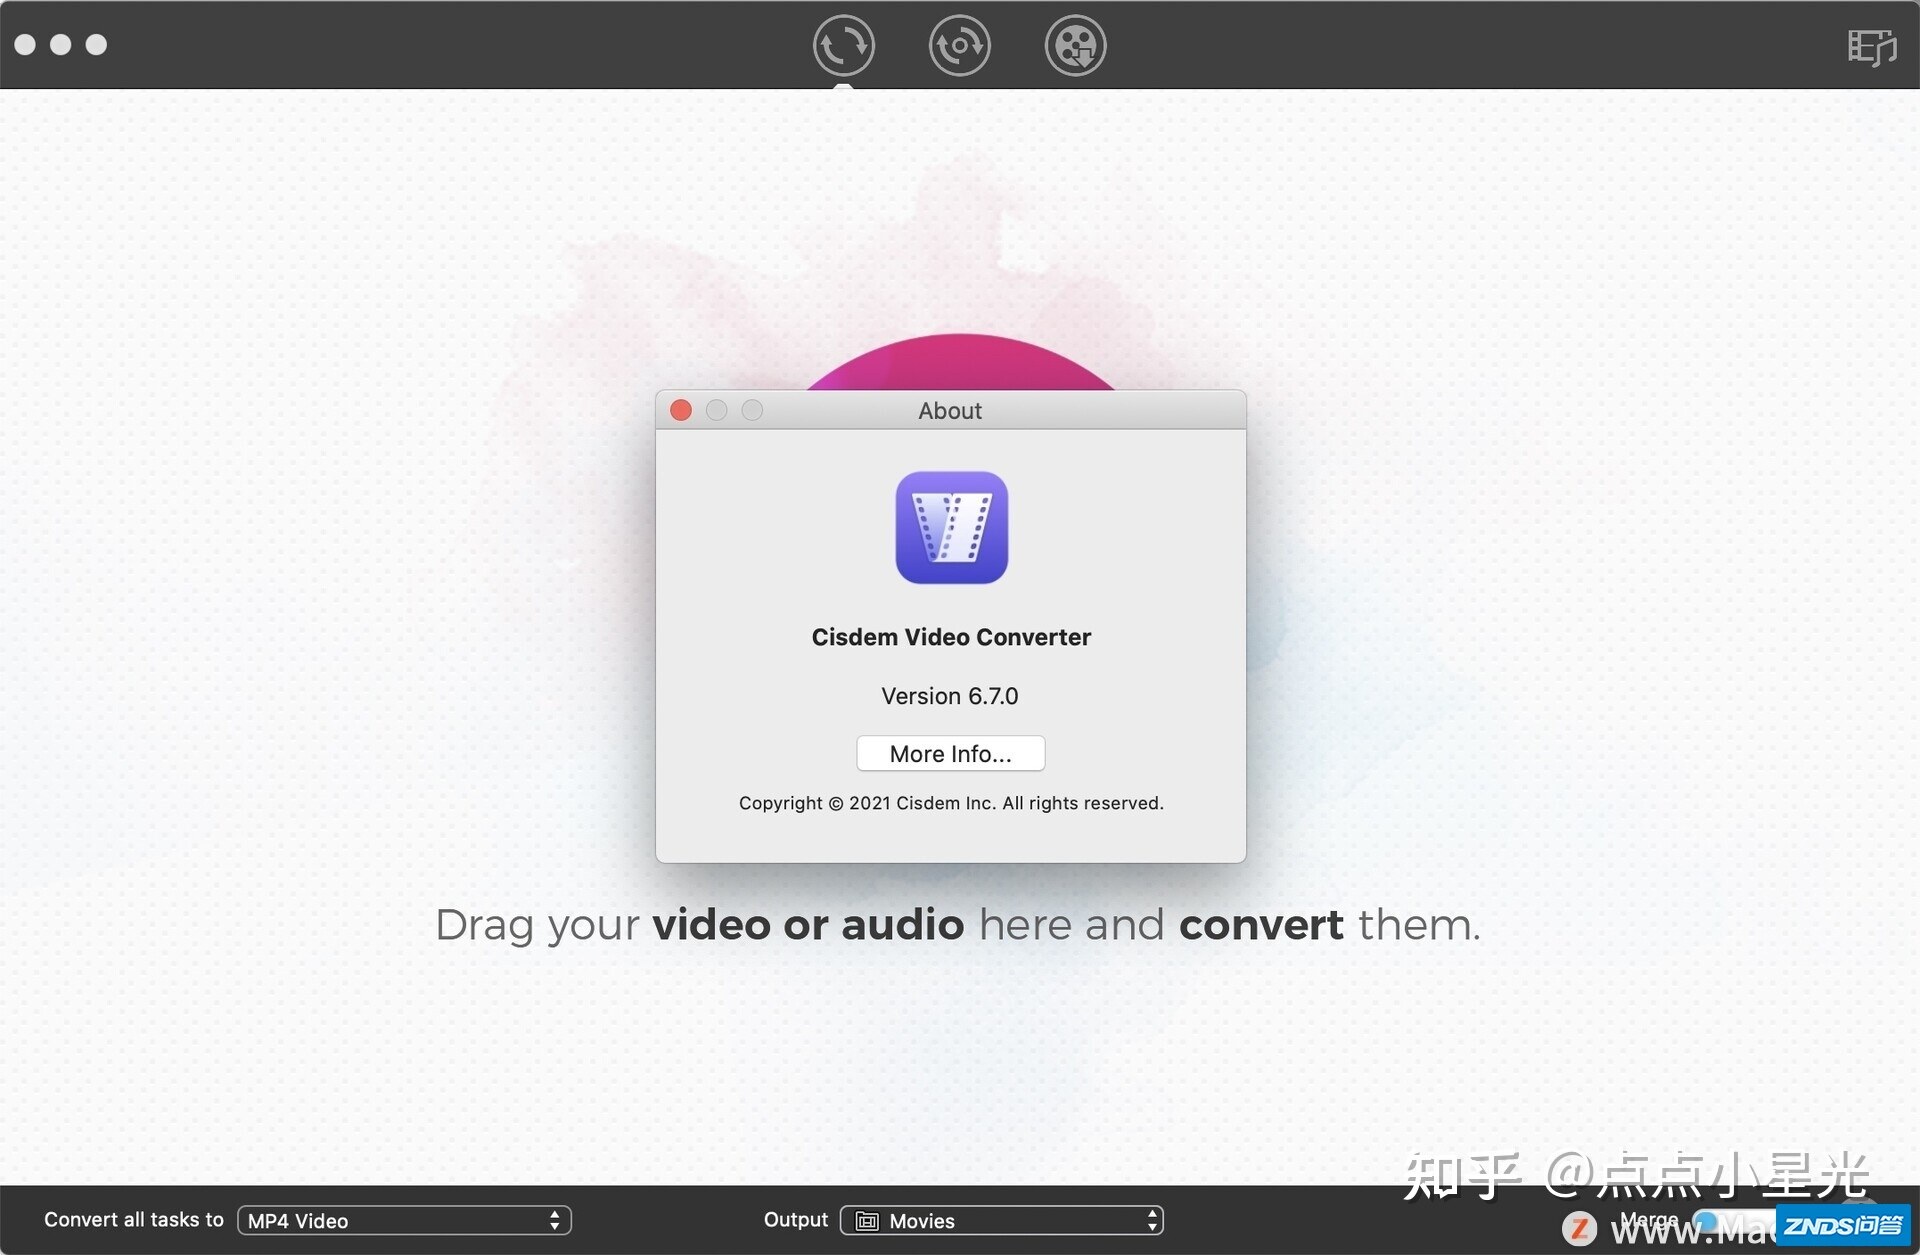Click the About title bar text

950,410
